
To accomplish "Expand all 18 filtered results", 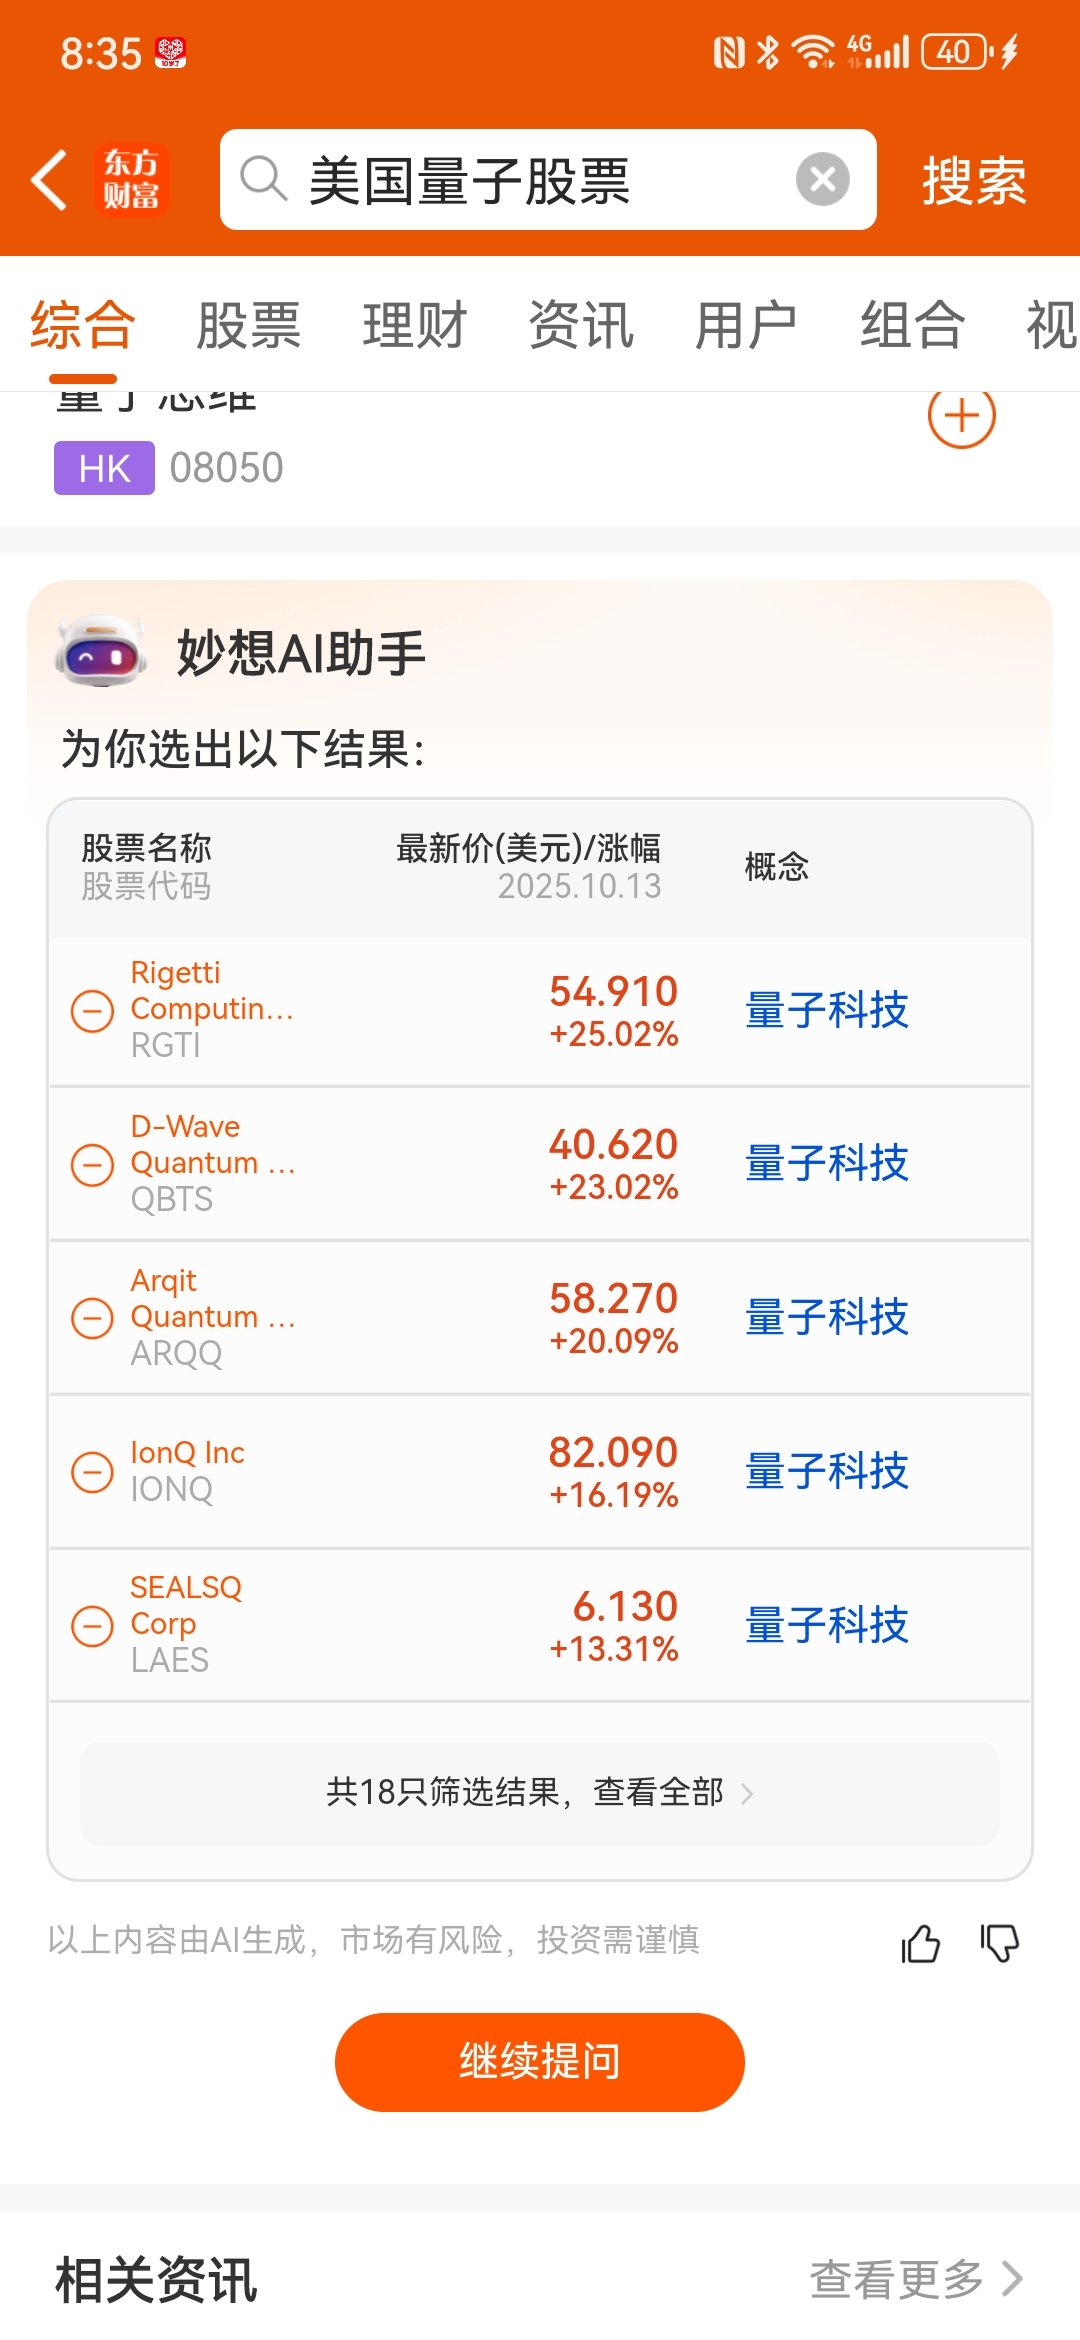I will click(x=540, y=1792).
